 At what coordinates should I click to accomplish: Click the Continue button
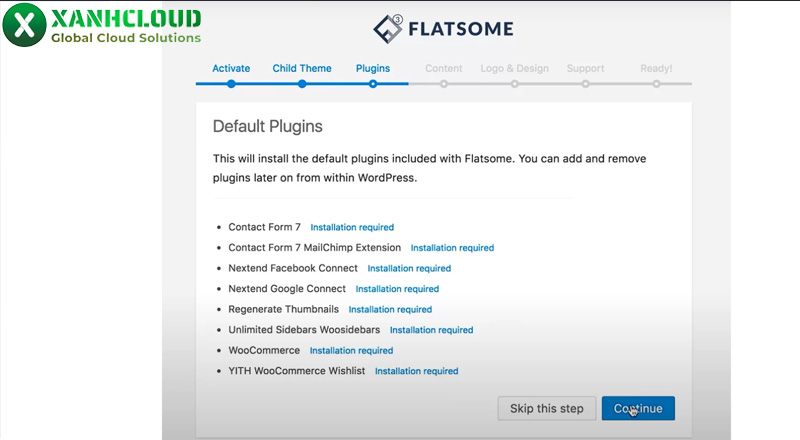638,408
